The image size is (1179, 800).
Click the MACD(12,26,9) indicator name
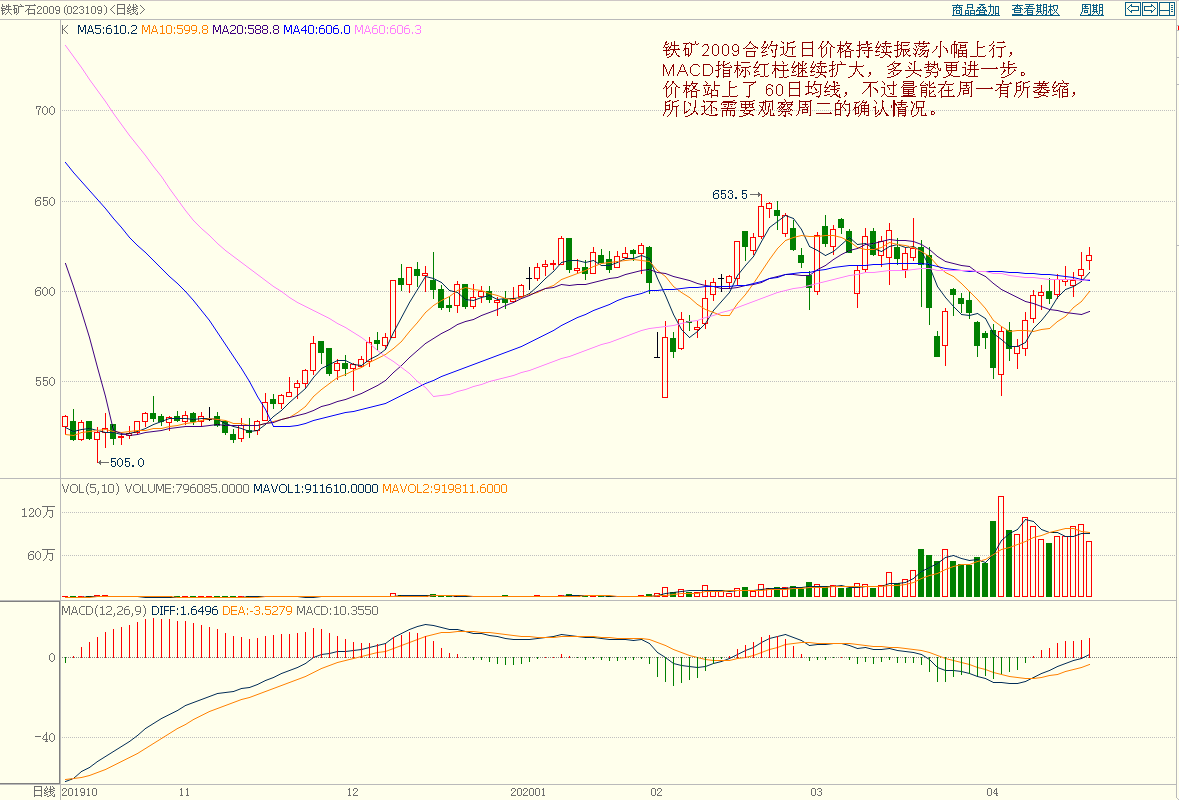tap(105, 609)
